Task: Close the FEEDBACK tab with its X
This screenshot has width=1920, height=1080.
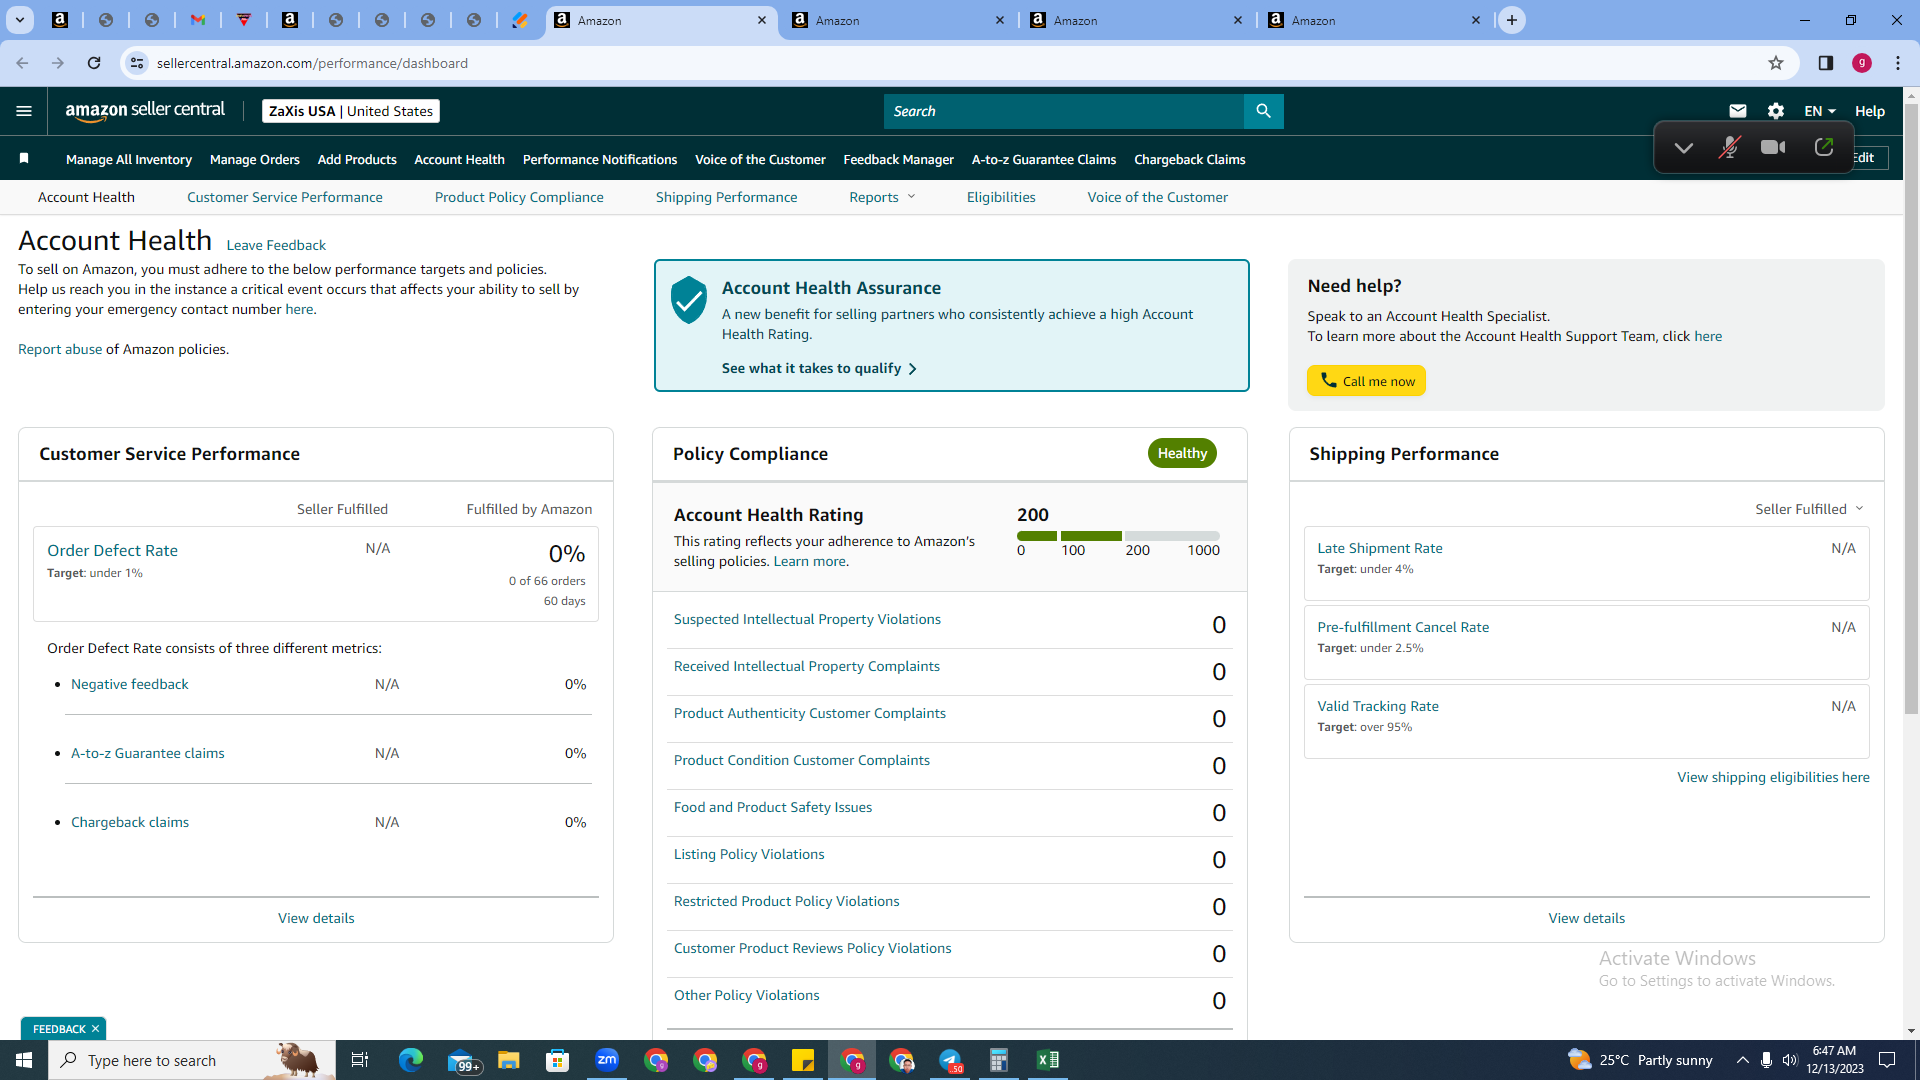Action: click(x=95, y=1029)
